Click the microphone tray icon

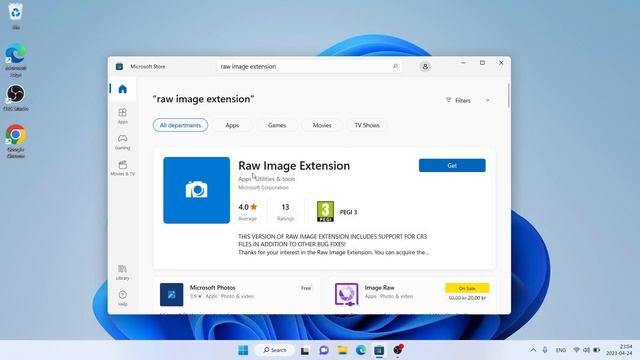[545, 350]
